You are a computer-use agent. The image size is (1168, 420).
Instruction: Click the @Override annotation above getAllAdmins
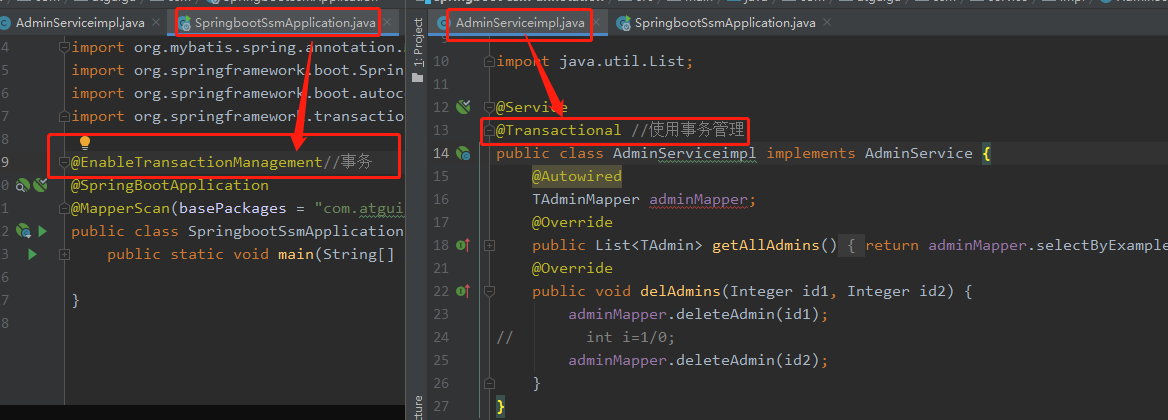pyautogui.click(x=572, y=222)
